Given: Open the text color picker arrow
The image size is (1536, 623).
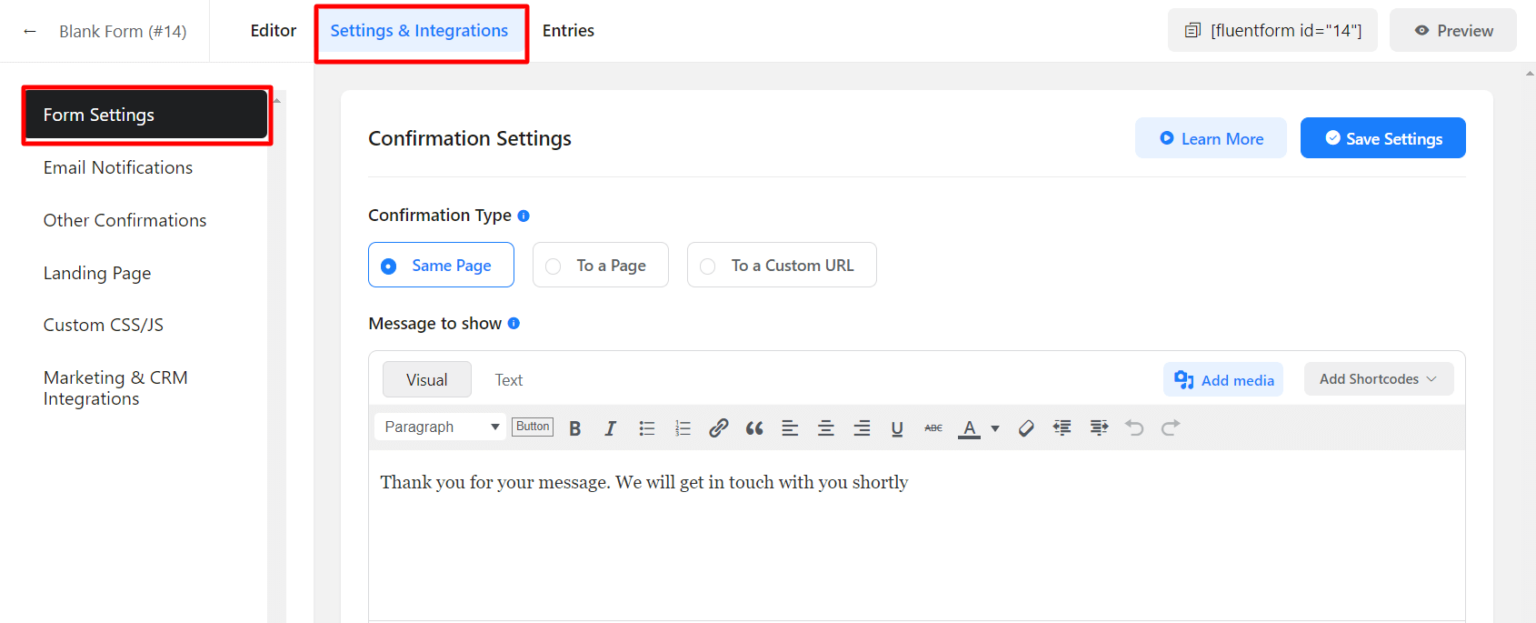Looking at the screenshot, I should click(994, 427).
